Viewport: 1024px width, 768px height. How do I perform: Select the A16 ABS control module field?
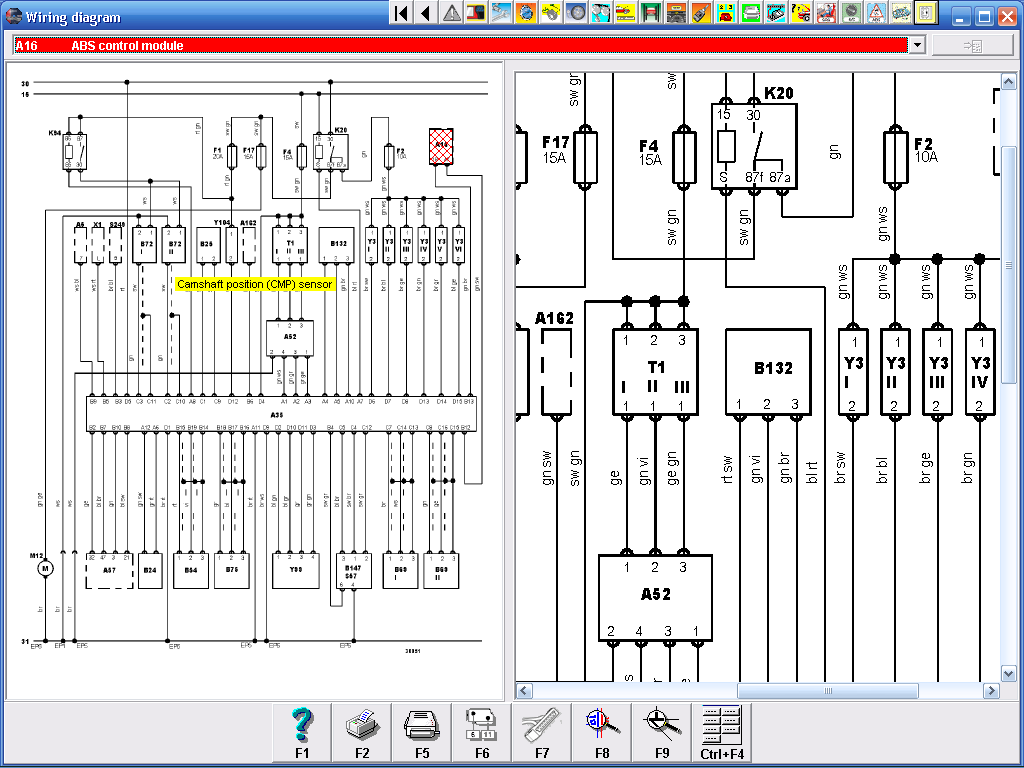pos(460,45)
